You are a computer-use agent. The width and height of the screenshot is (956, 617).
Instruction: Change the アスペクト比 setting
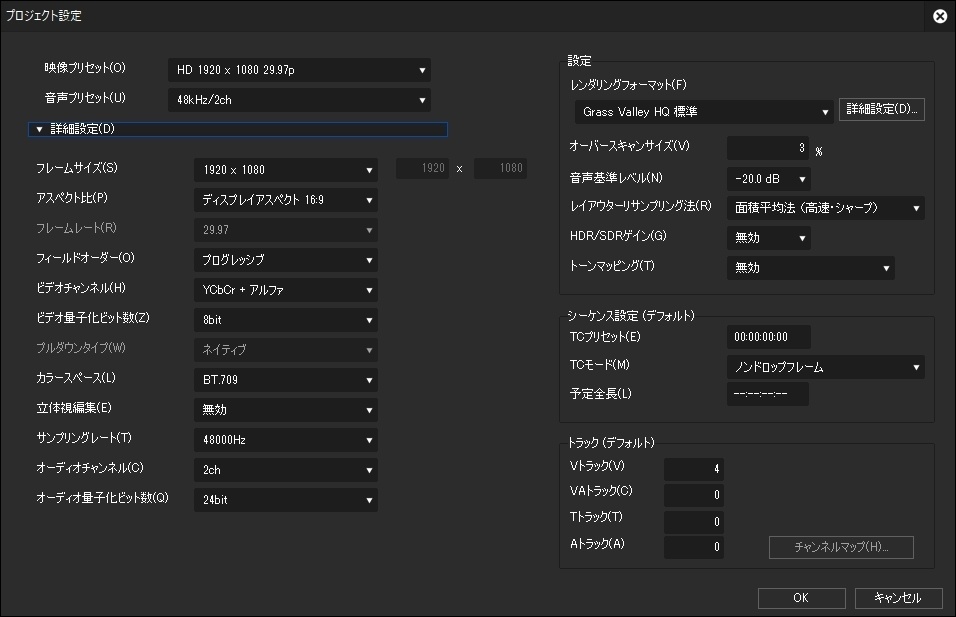(x=285, y=200)
